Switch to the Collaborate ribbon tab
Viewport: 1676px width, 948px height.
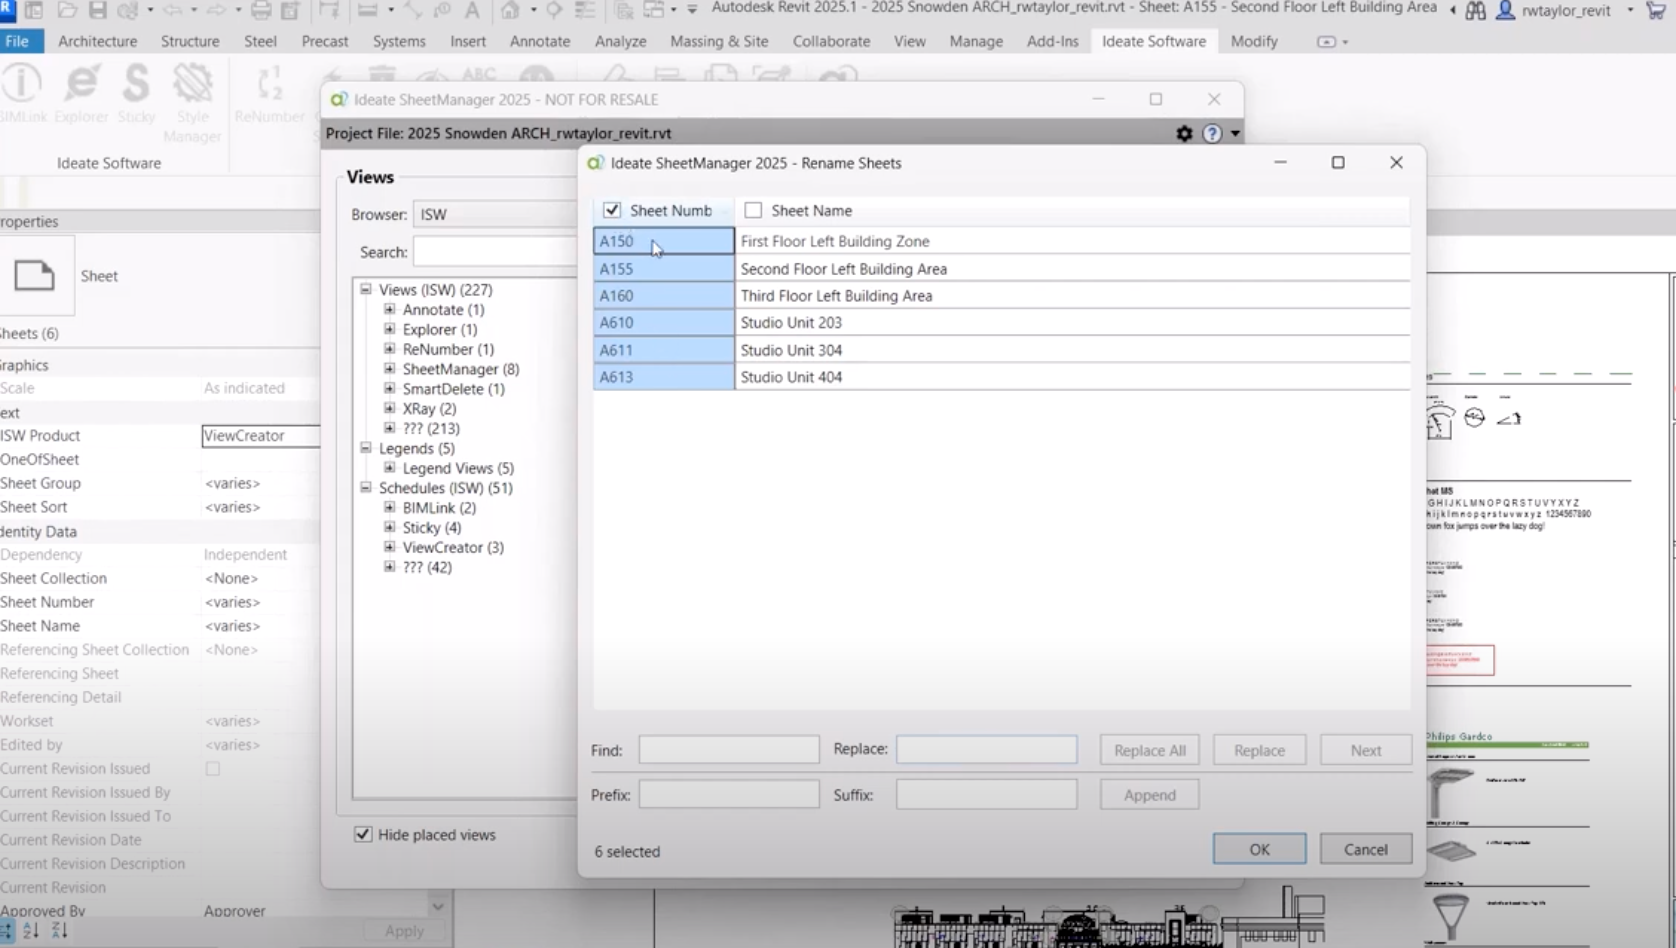[x=831, y=41]
